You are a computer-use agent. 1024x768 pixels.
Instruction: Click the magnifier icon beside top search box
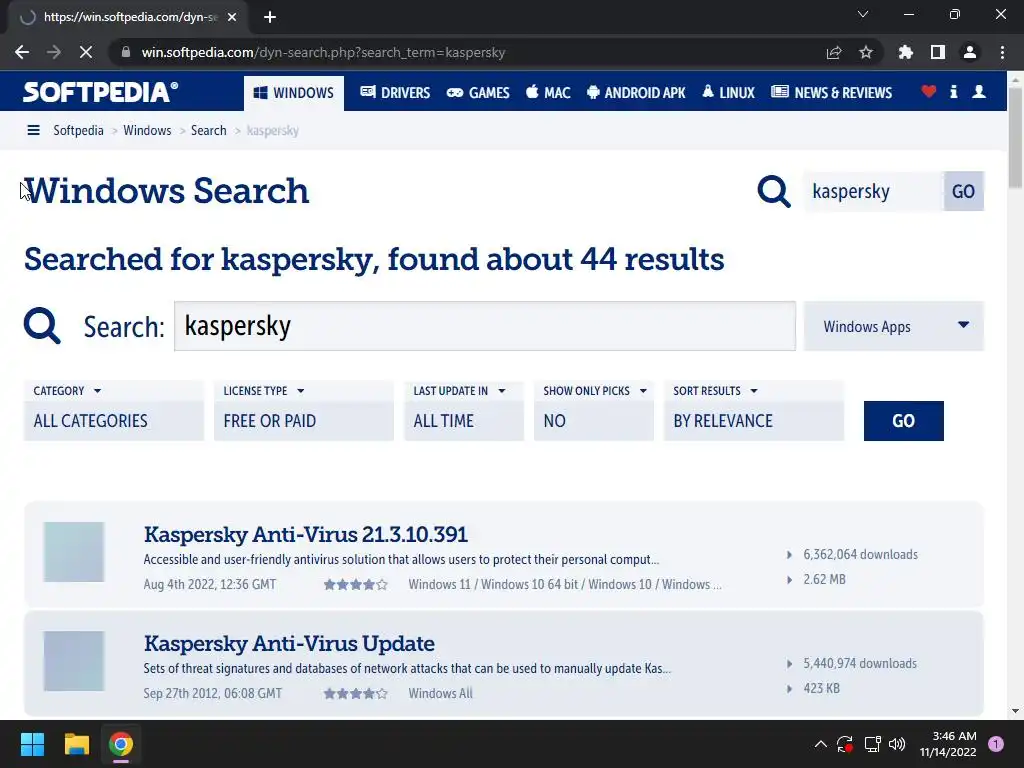pyautogui.click(x=774, y=191)
